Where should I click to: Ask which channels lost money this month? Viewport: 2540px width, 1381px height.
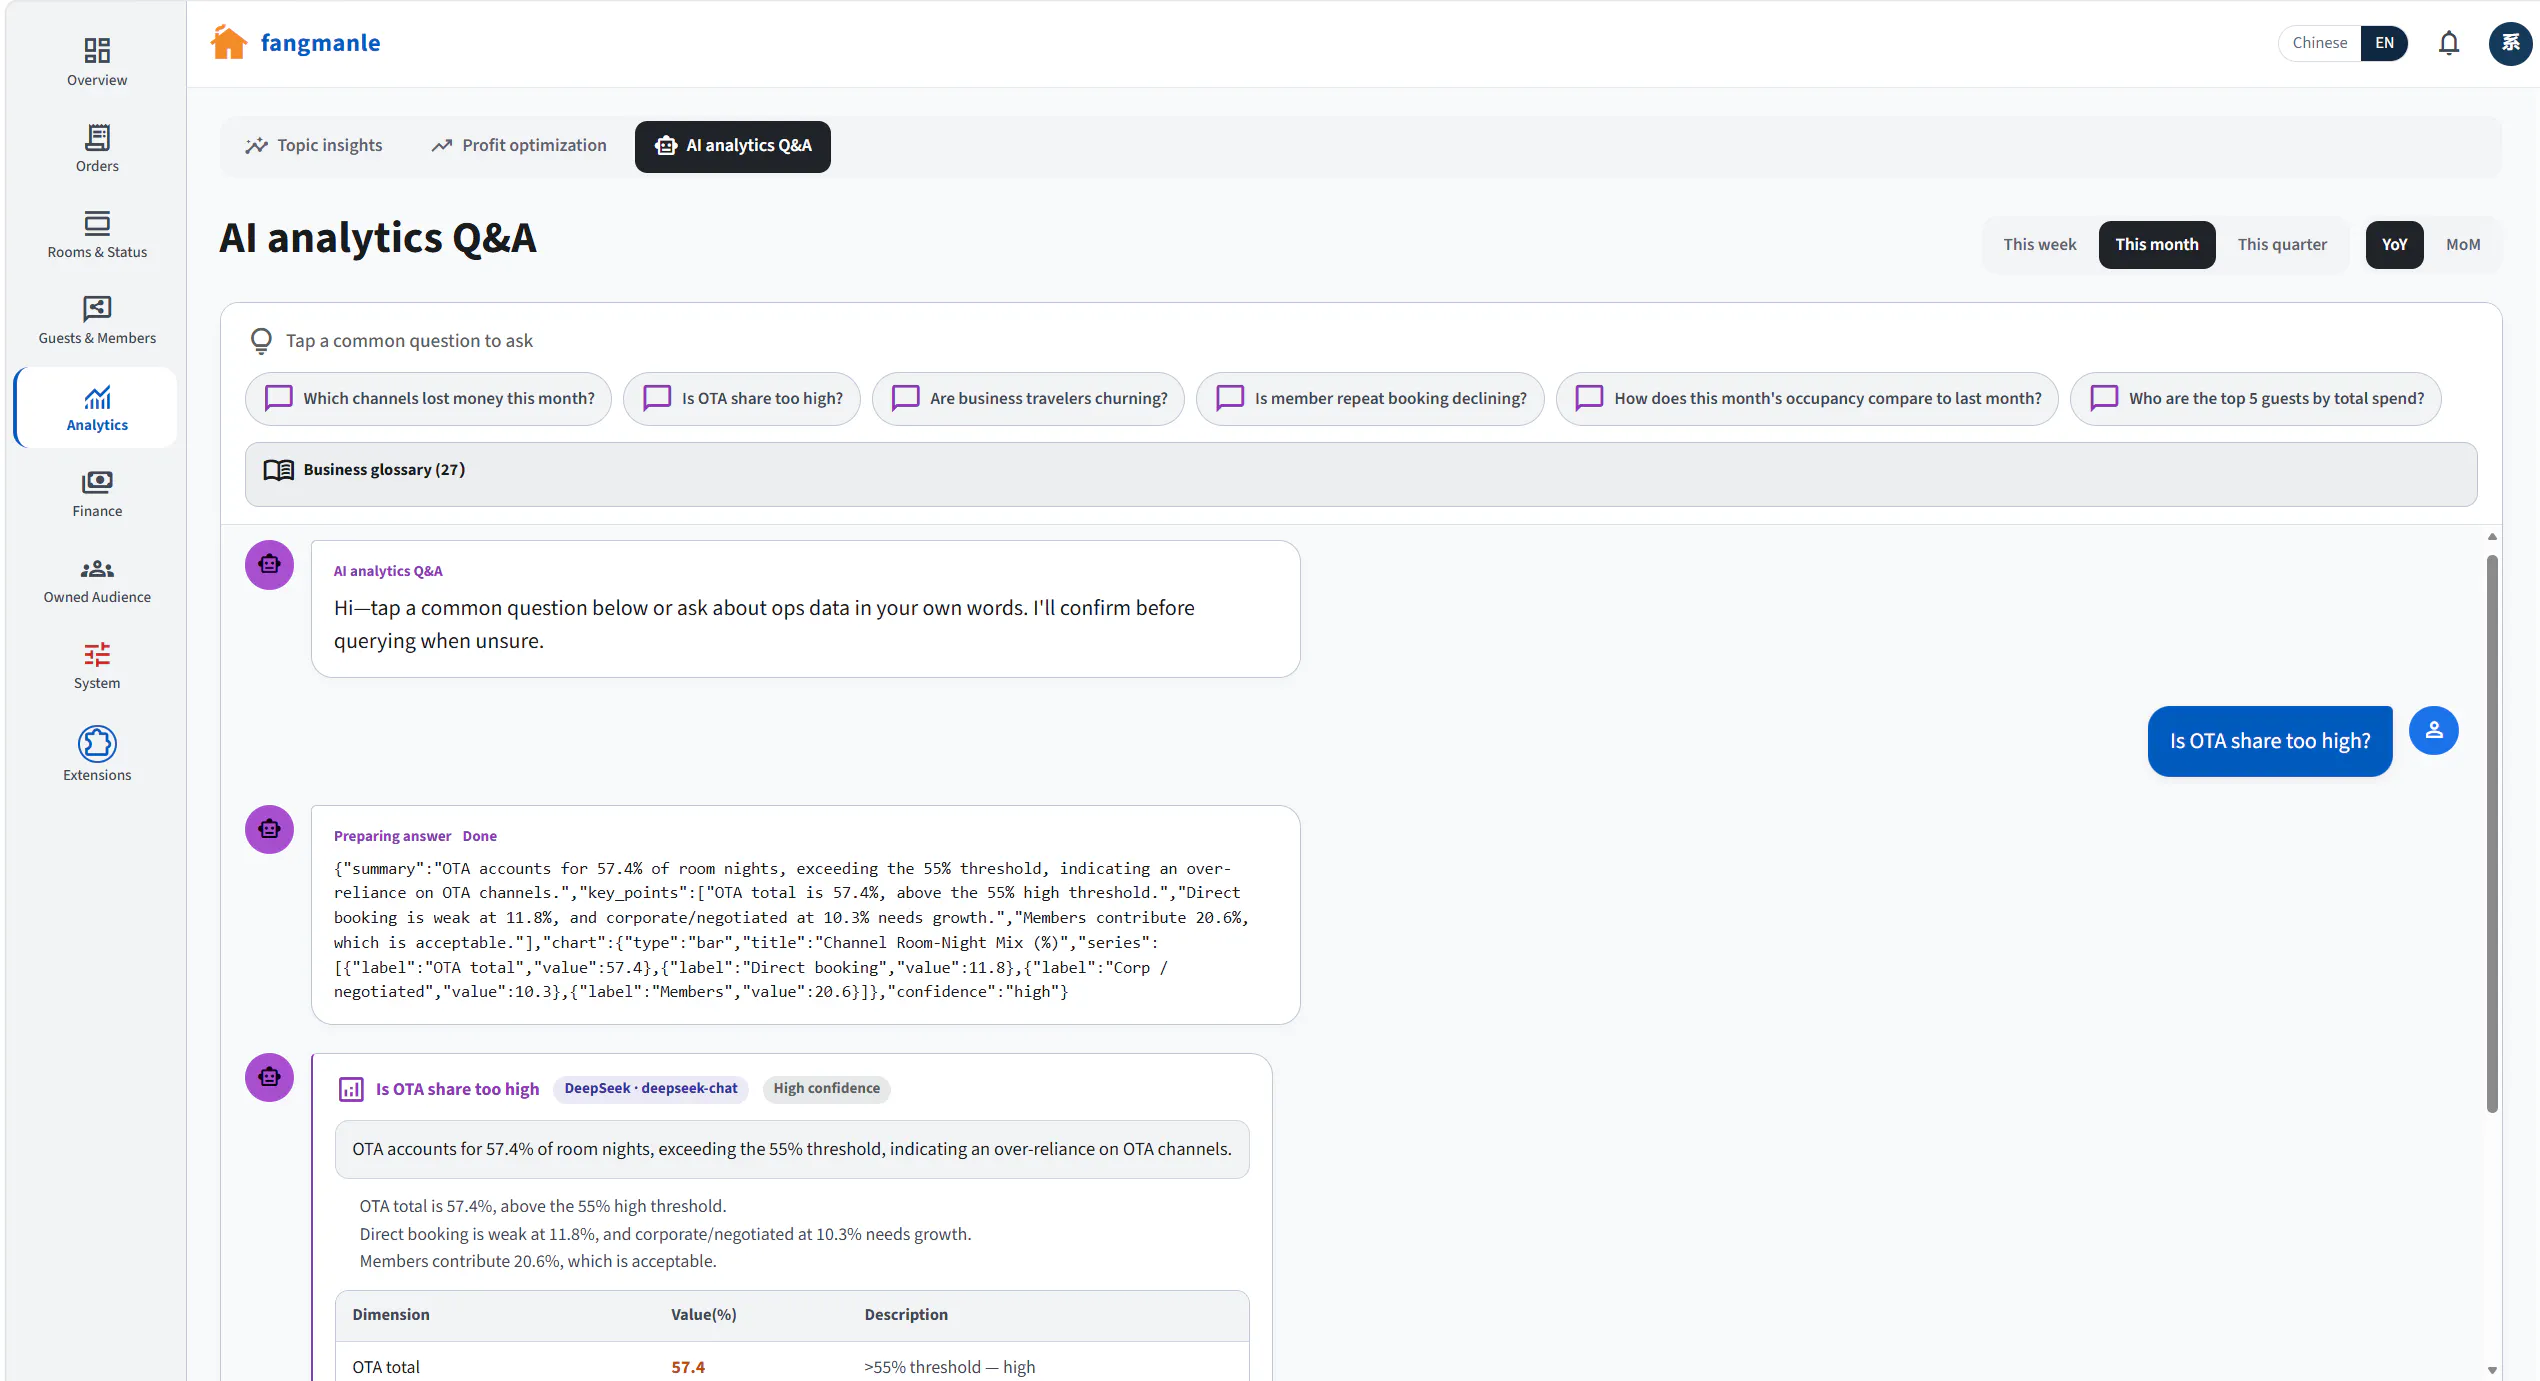[428, 398]
